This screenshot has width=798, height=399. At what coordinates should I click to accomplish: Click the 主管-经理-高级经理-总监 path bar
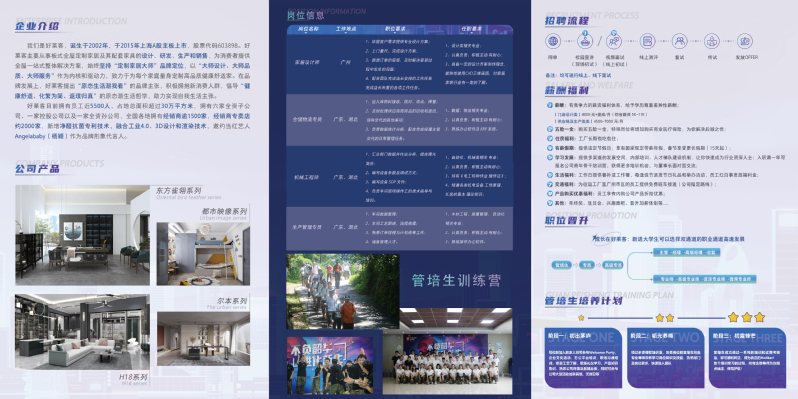[687, 252]
